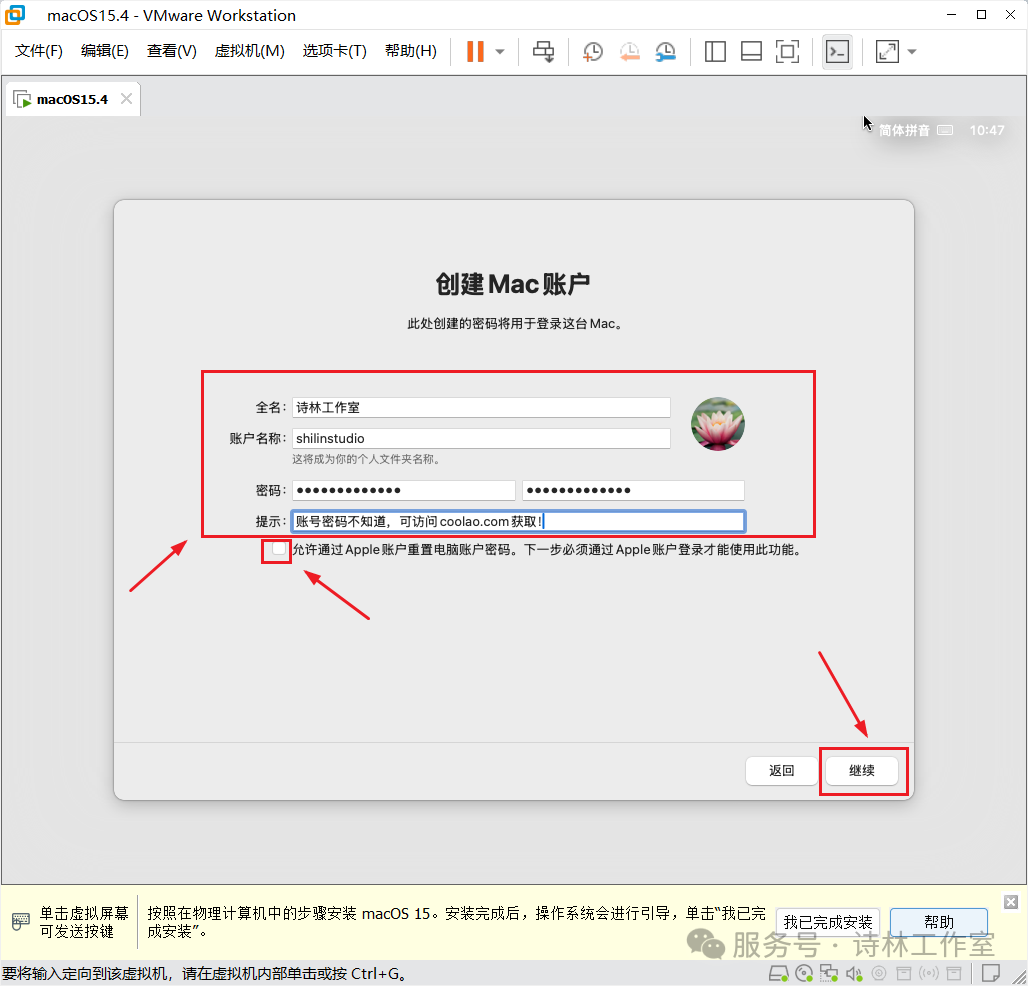Viewport: 1028px width, 986px height.
Task: Click the password verification field
Action: click(633, 490)
